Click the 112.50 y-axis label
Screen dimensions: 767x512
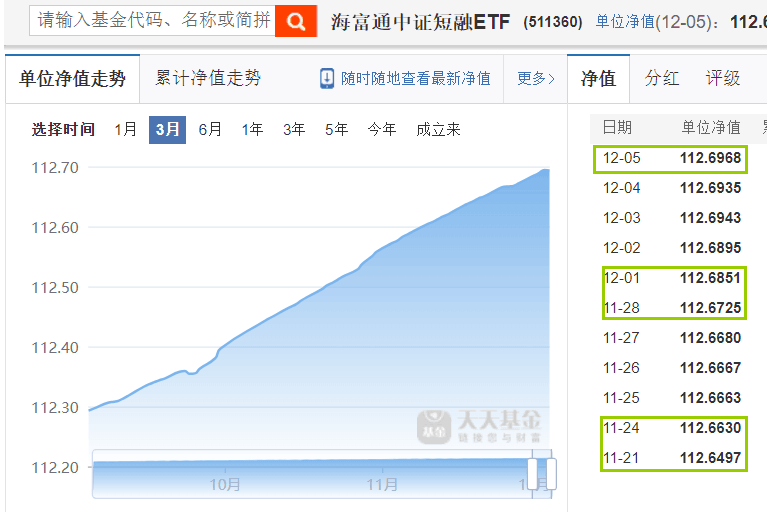coord(55,288)
